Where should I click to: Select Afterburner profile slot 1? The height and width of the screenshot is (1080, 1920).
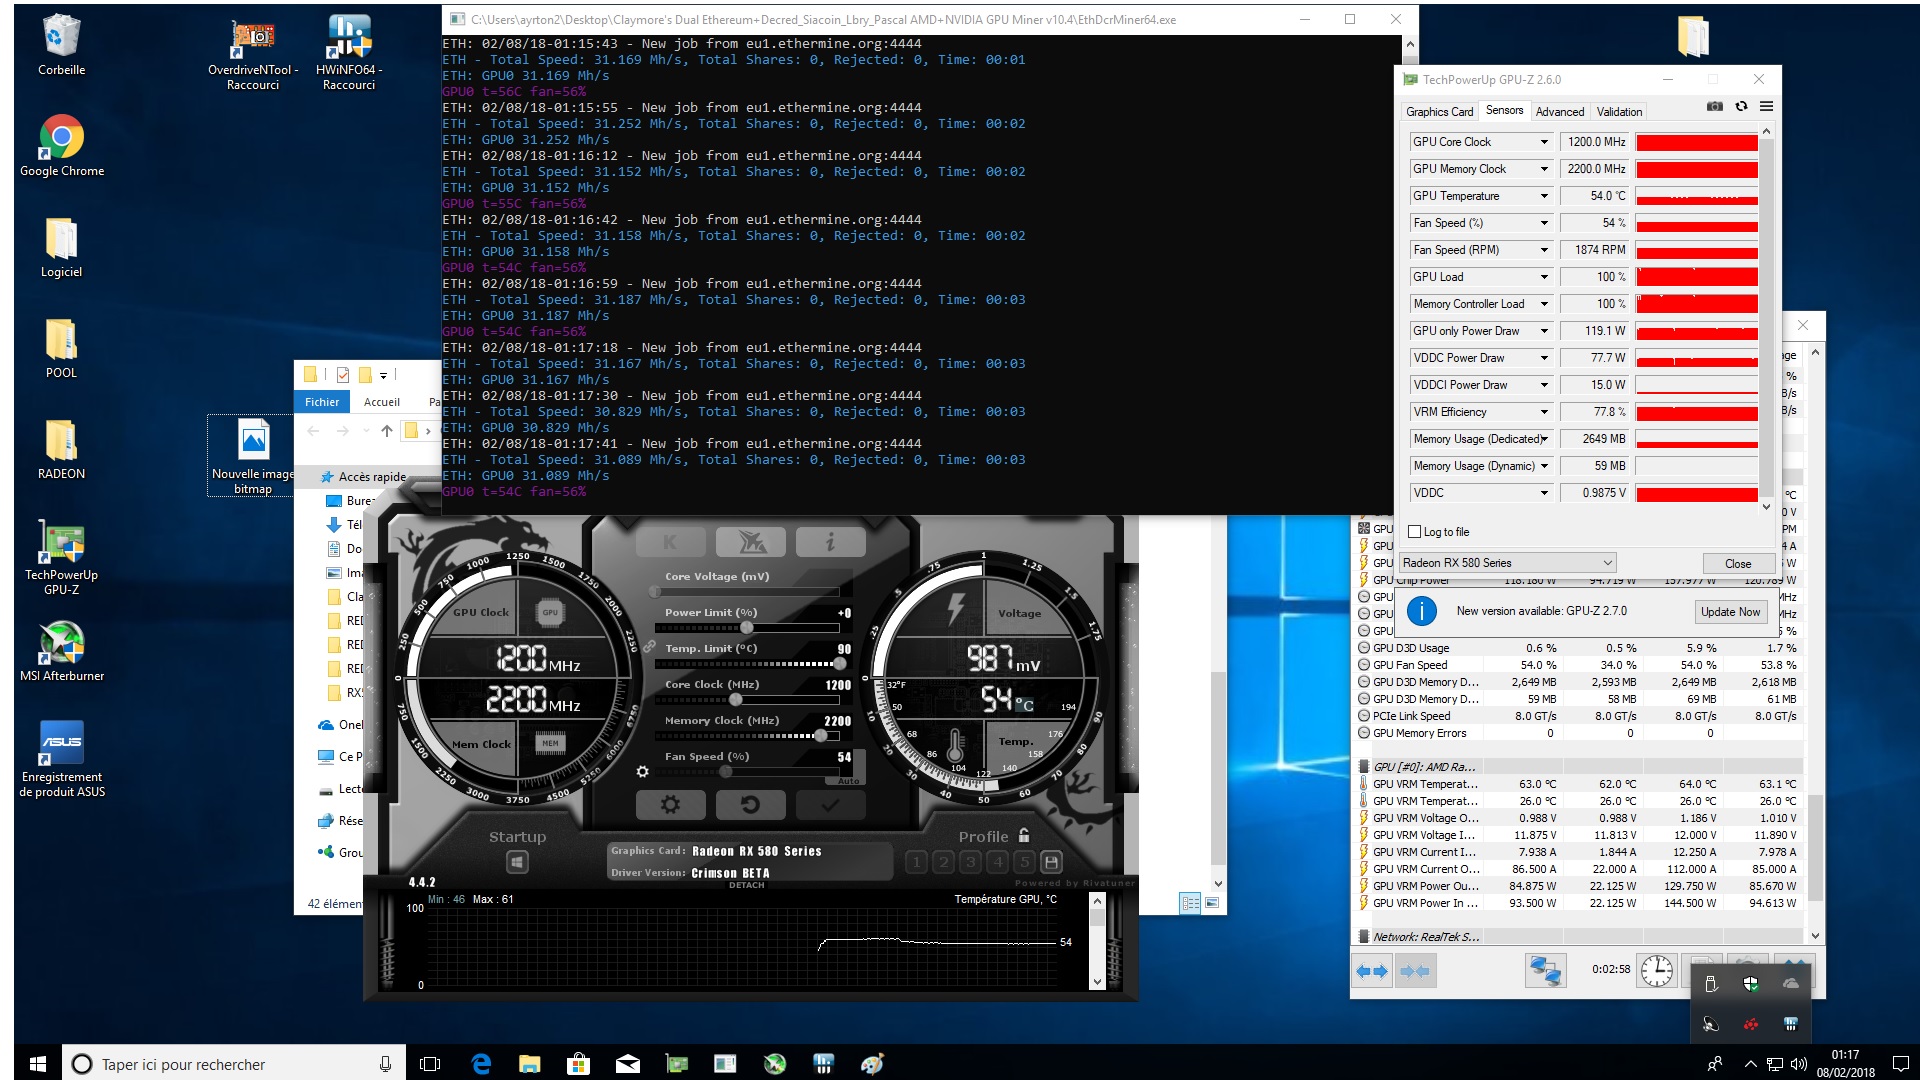pyautogui.click(x=916, y=862)
